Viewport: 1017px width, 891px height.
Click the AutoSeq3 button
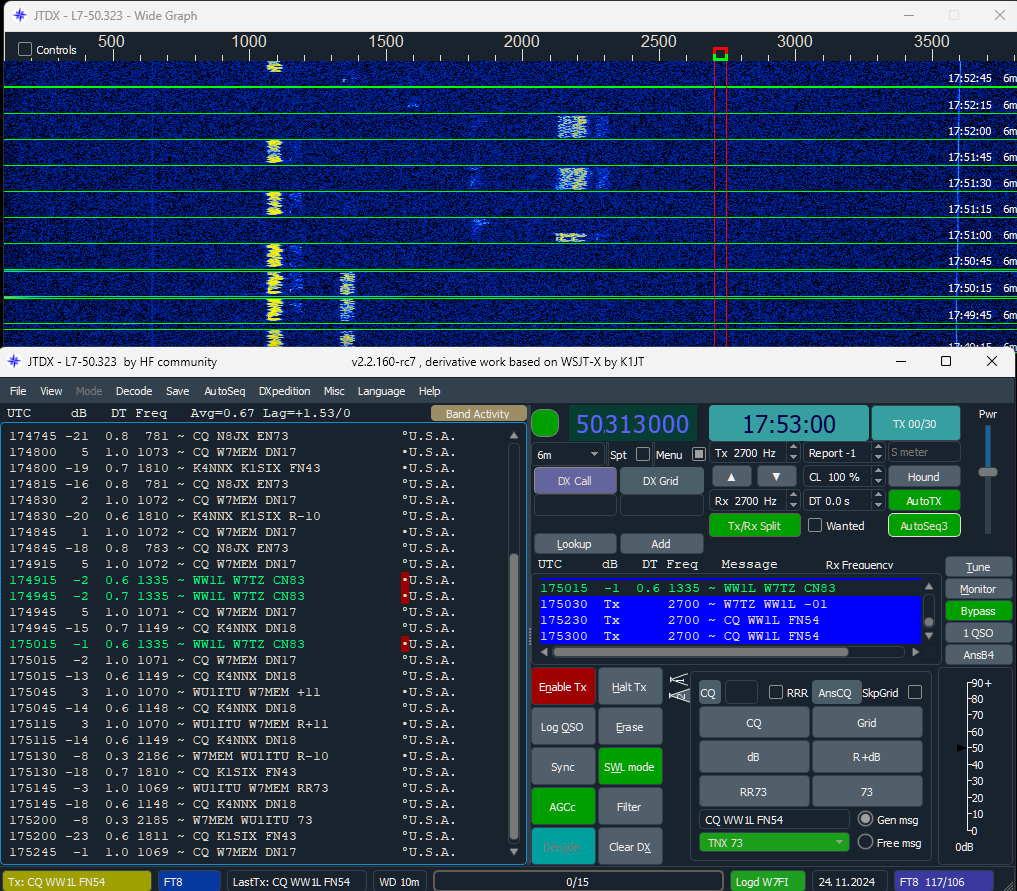924,525
